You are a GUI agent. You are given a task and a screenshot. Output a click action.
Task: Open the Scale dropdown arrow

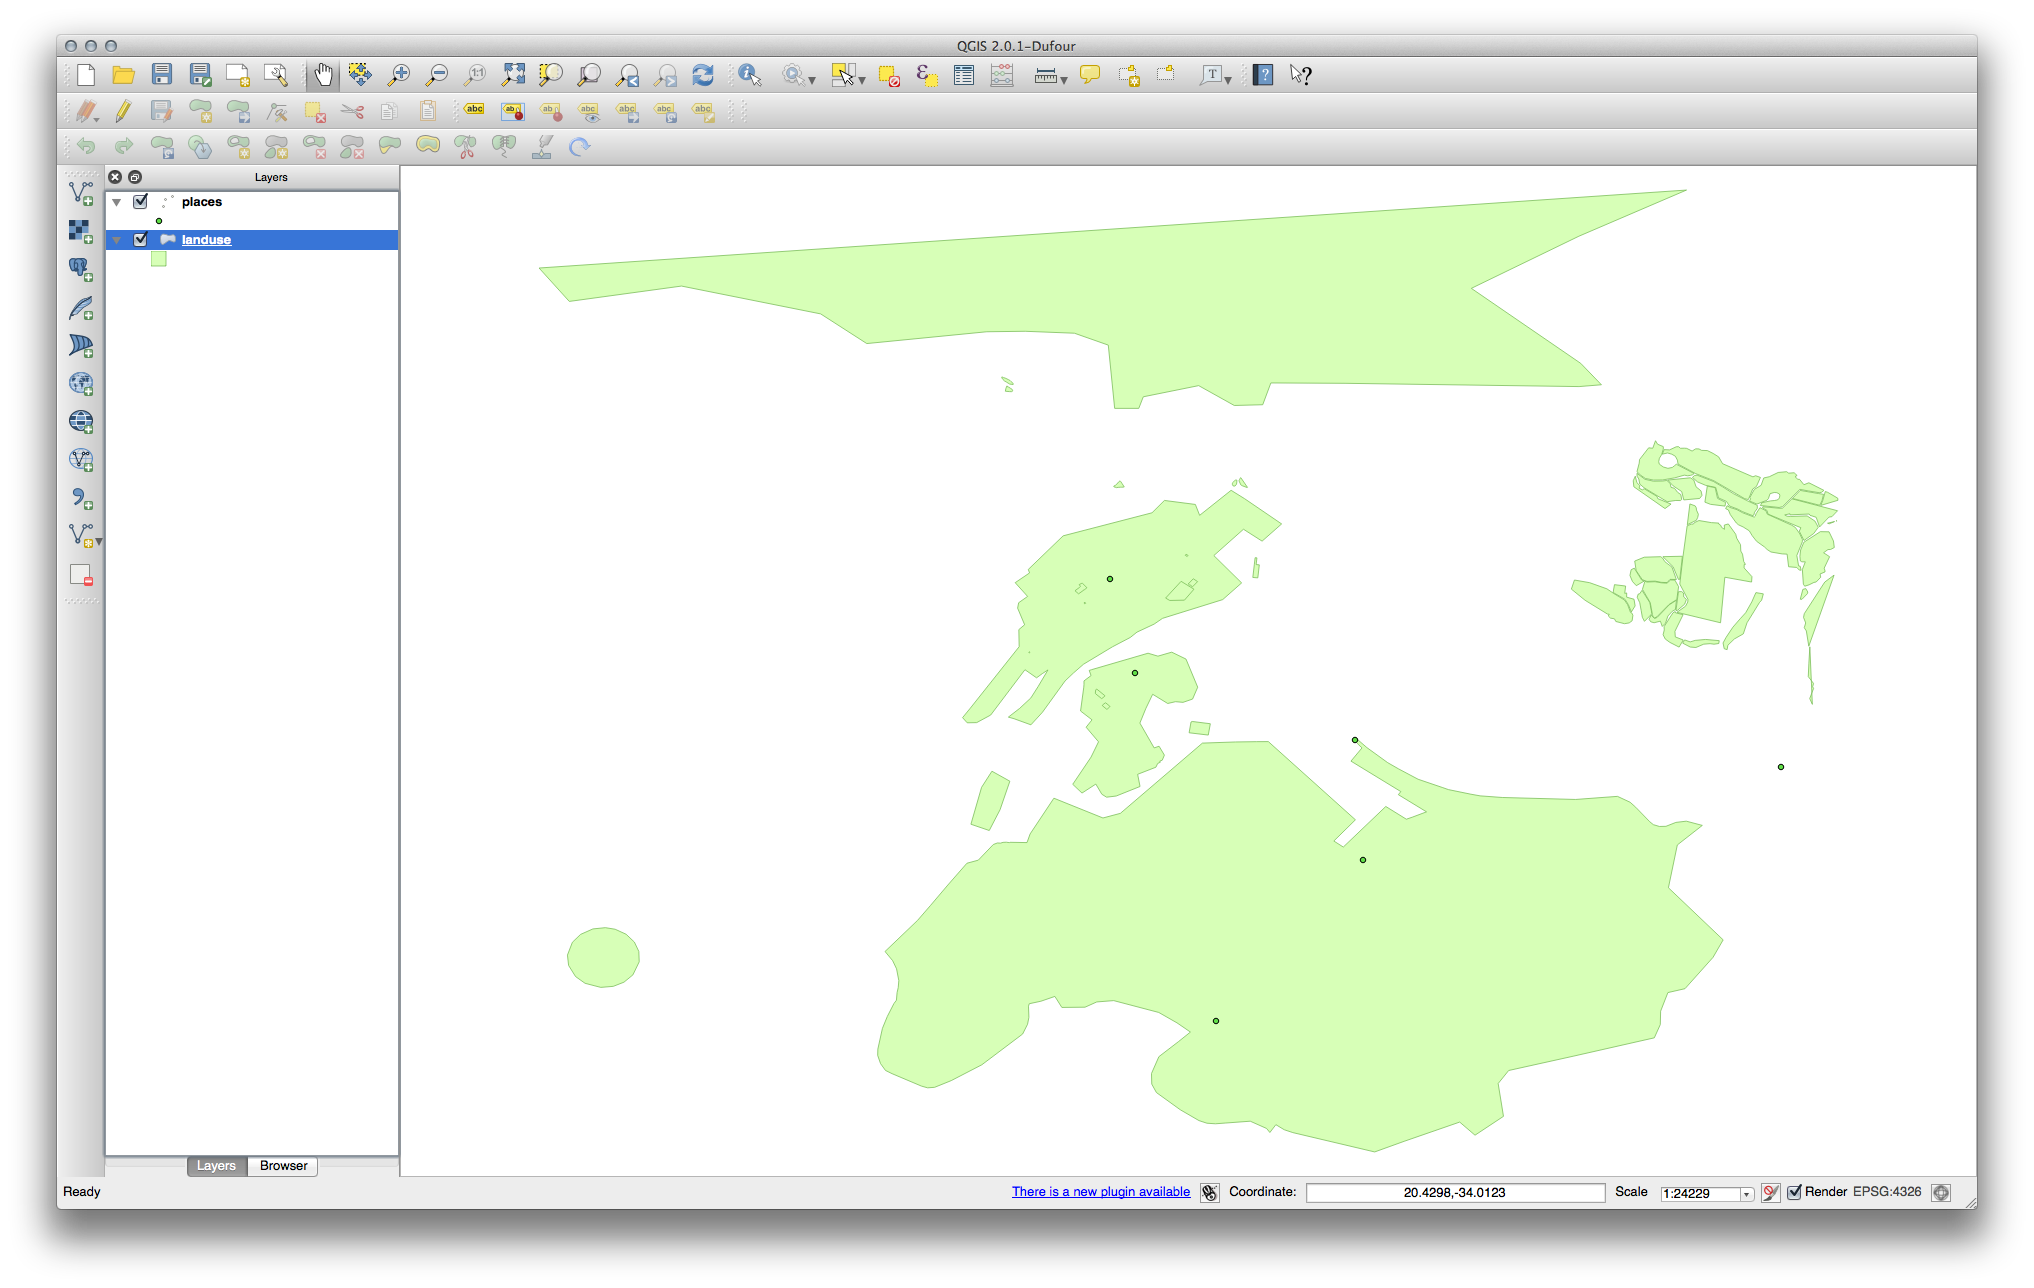[1746, 1194]
